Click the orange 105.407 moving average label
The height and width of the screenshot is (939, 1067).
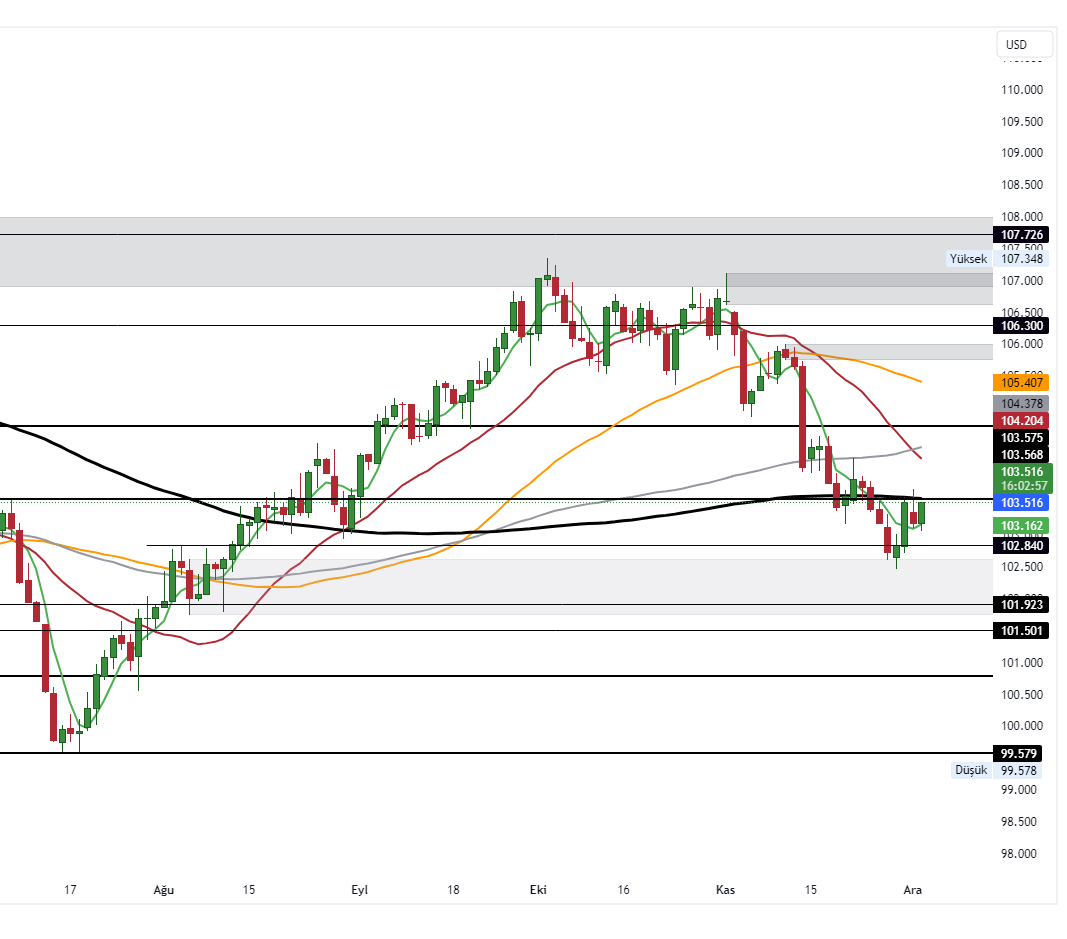coord(1020,382)
